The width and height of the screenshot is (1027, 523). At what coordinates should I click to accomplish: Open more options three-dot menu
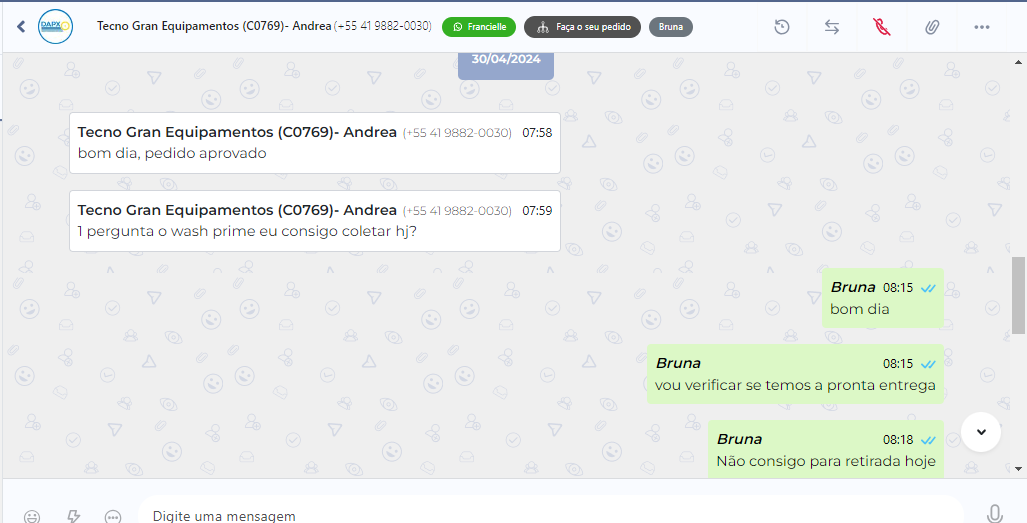(982, 27)
